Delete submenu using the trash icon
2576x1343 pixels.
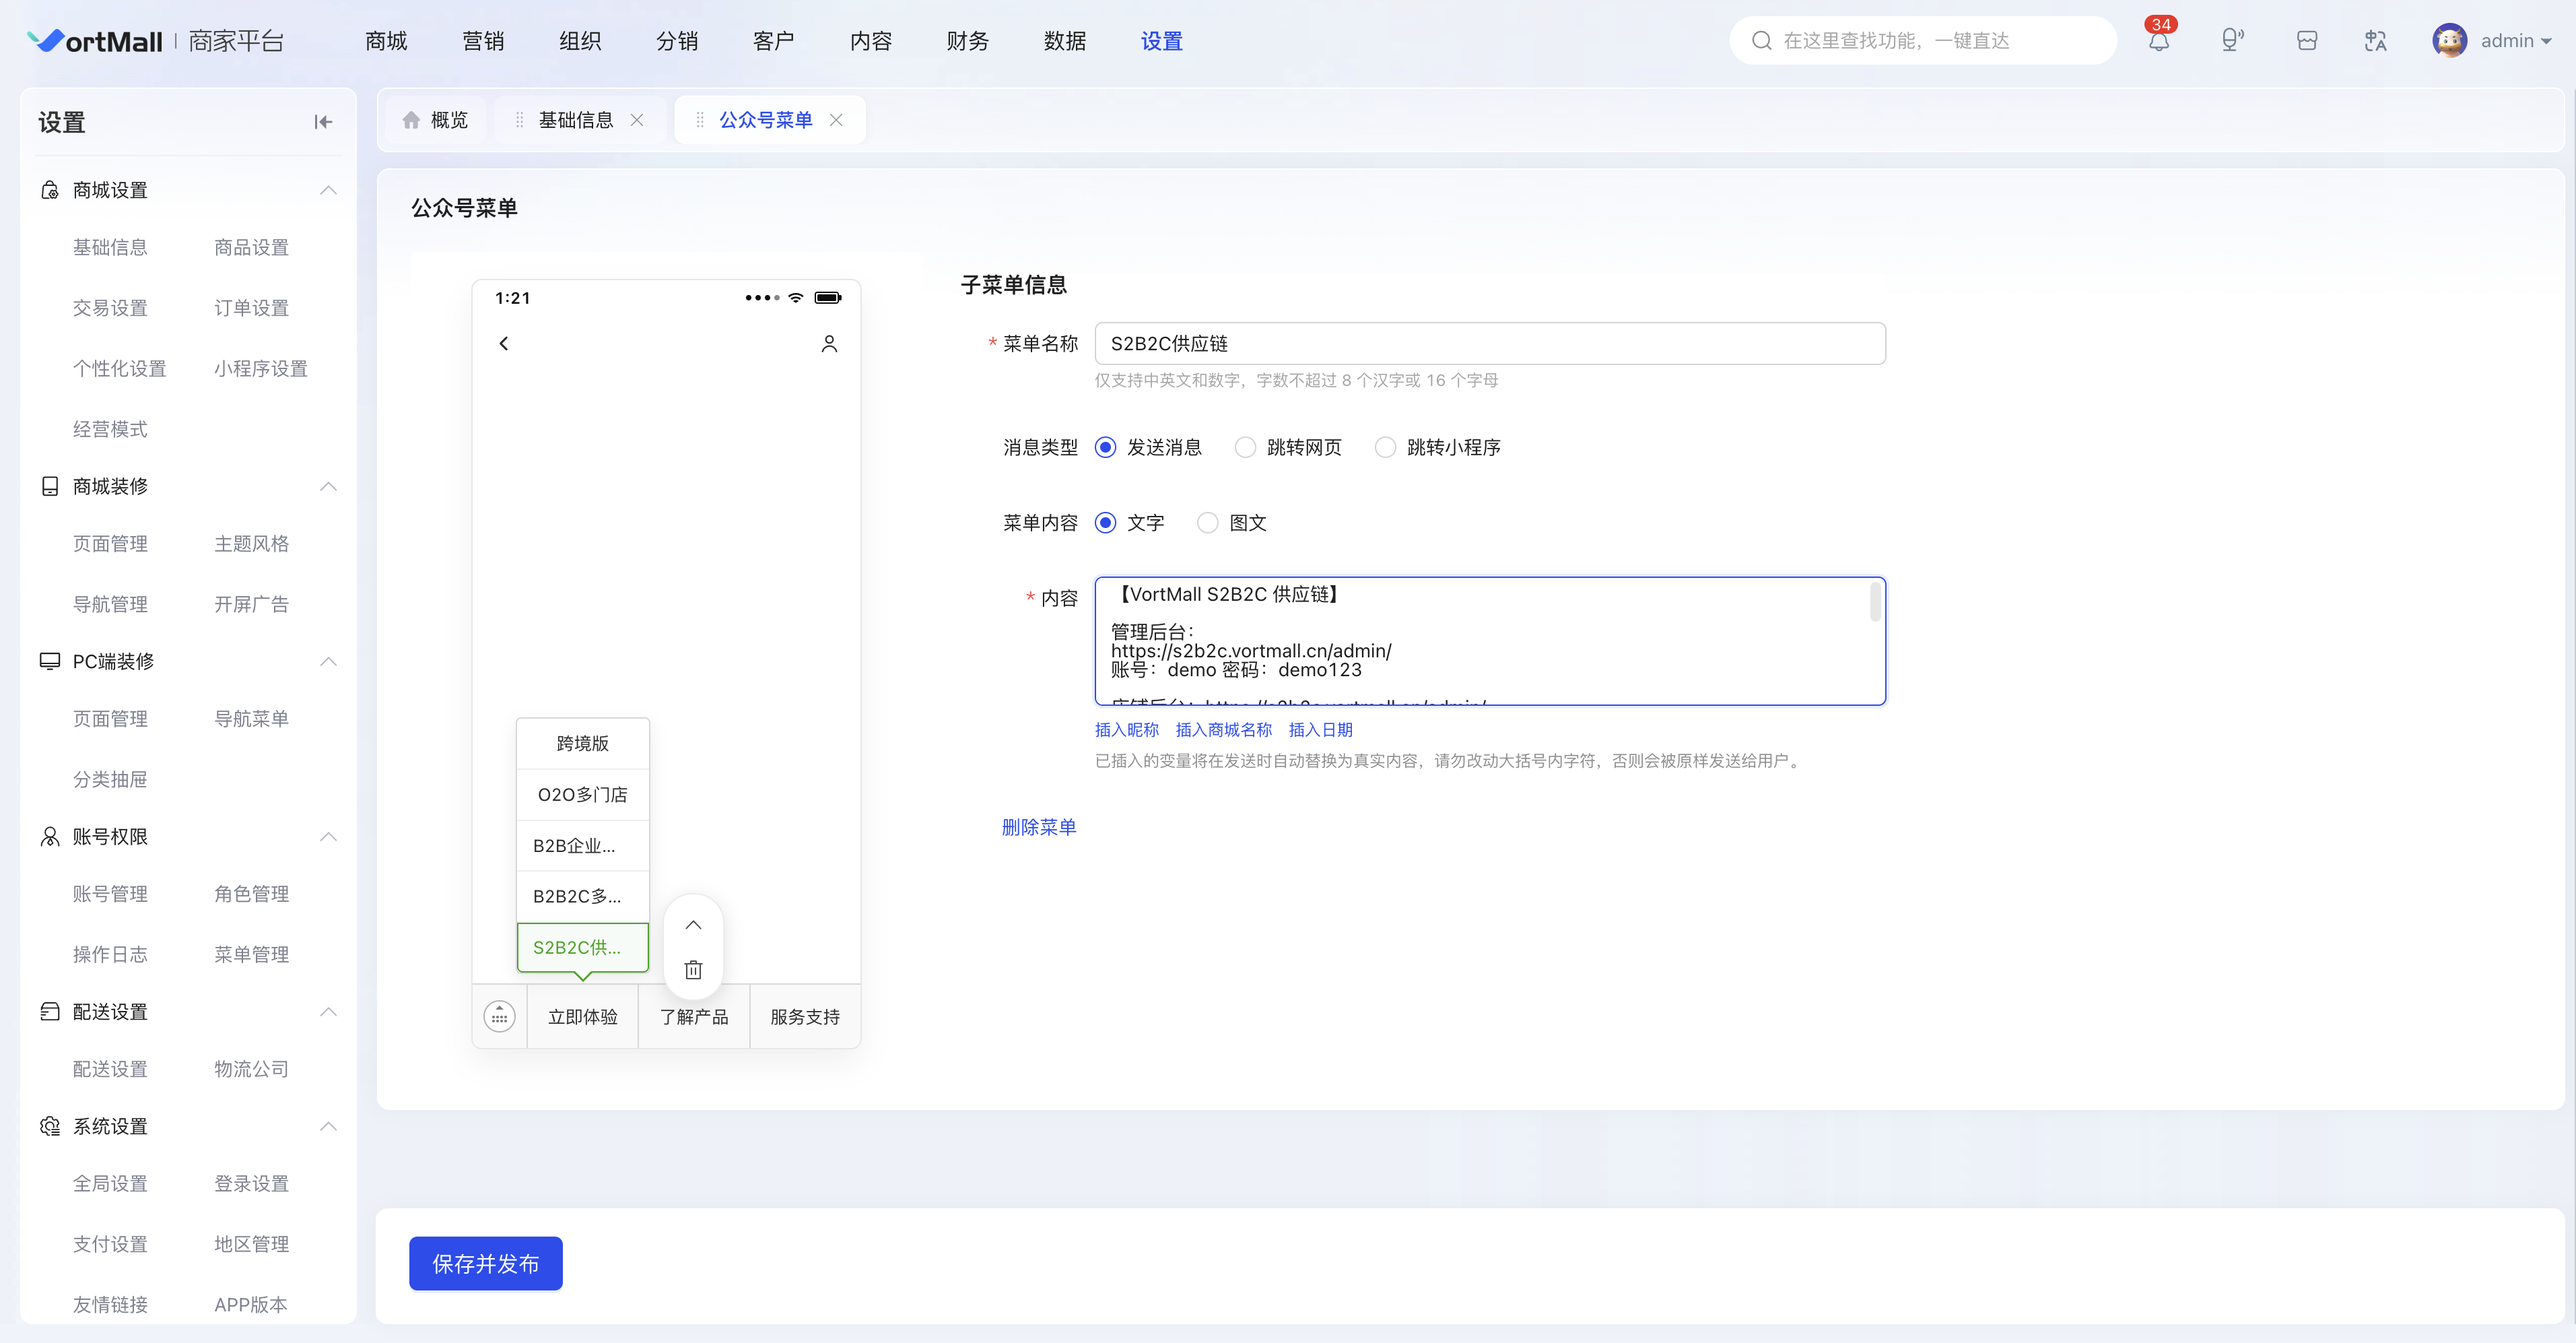point(693,970)
